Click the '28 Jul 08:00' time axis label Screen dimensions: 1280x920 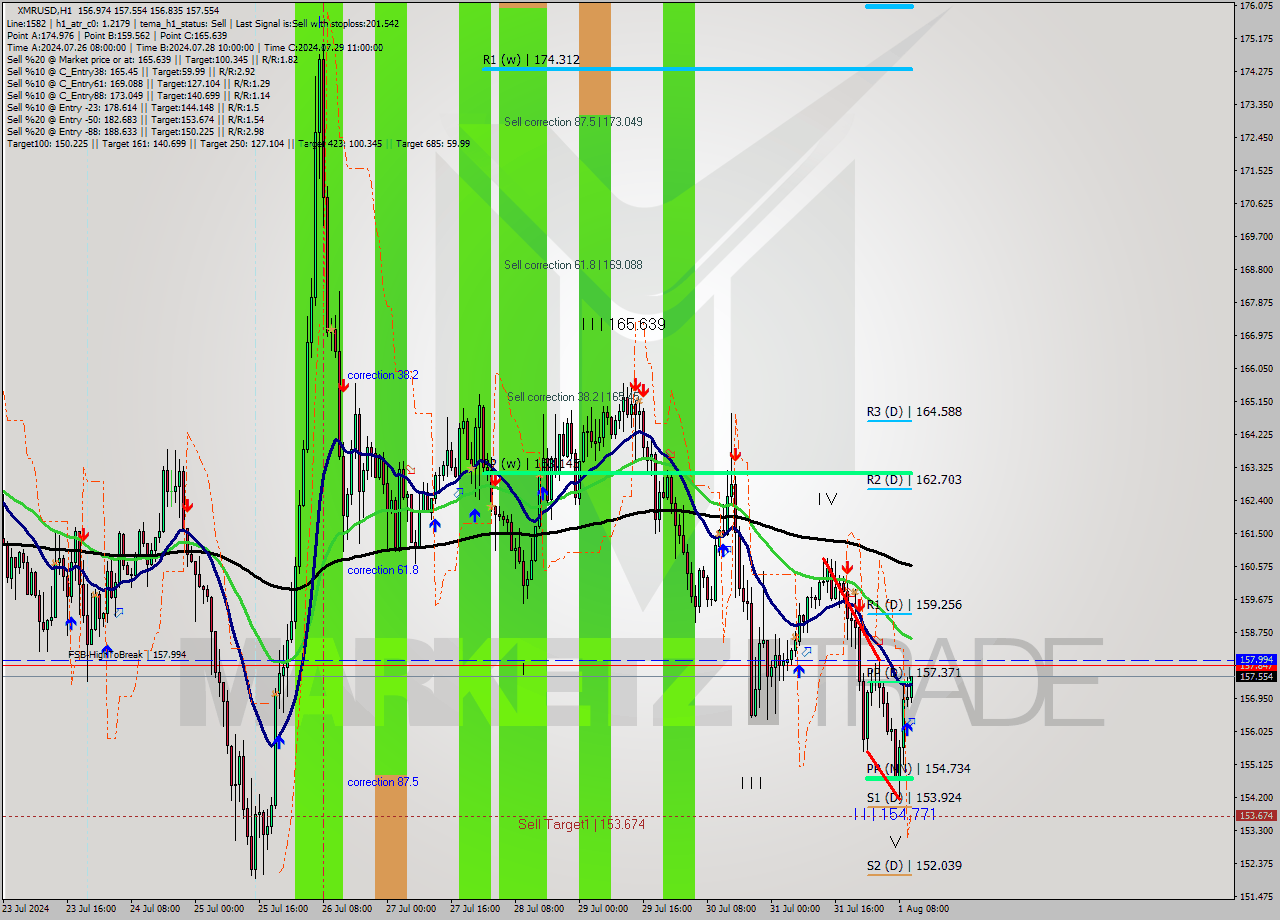538,909
